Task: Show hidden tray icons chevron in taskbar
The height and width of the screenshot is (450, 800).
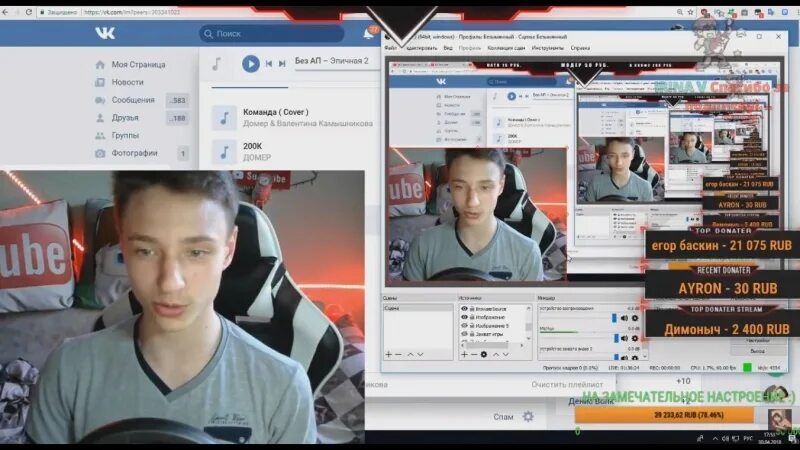Action: 715,438
